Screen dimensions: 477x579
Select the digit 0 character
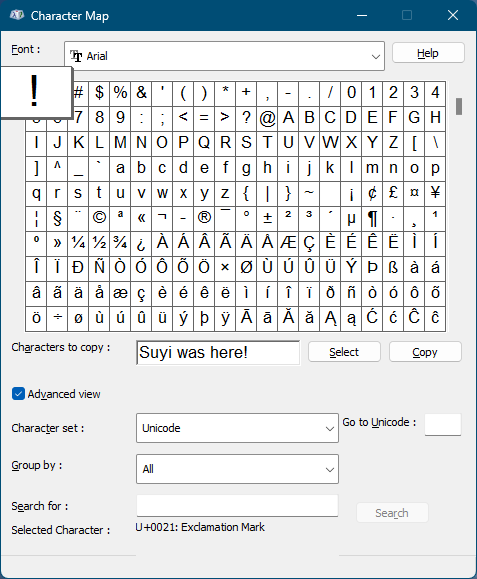351,93
